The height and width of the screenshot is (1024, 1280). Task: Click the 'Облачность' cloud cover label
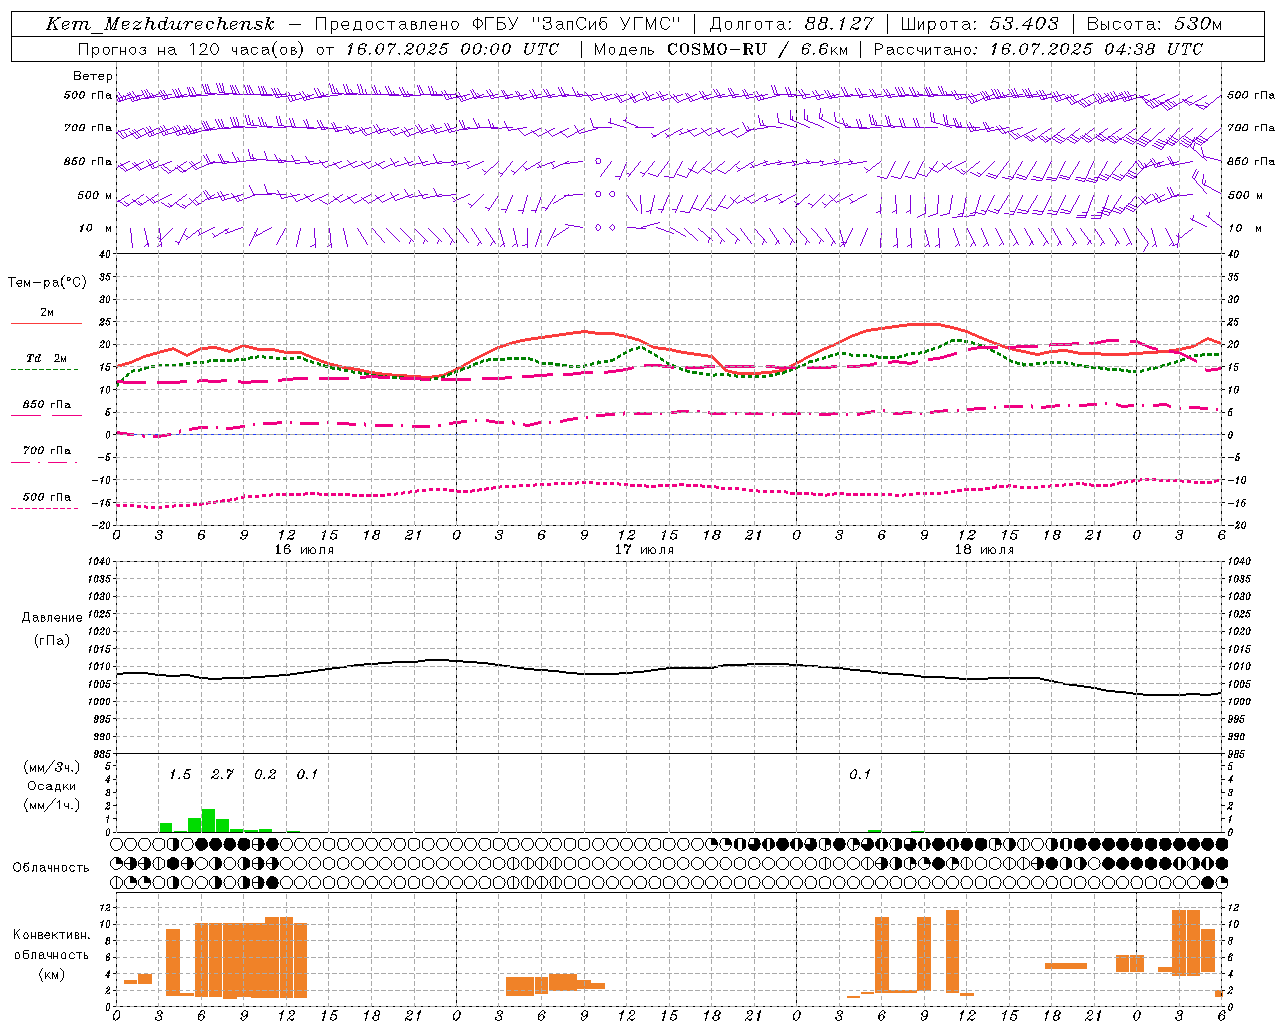click(51, 867)
